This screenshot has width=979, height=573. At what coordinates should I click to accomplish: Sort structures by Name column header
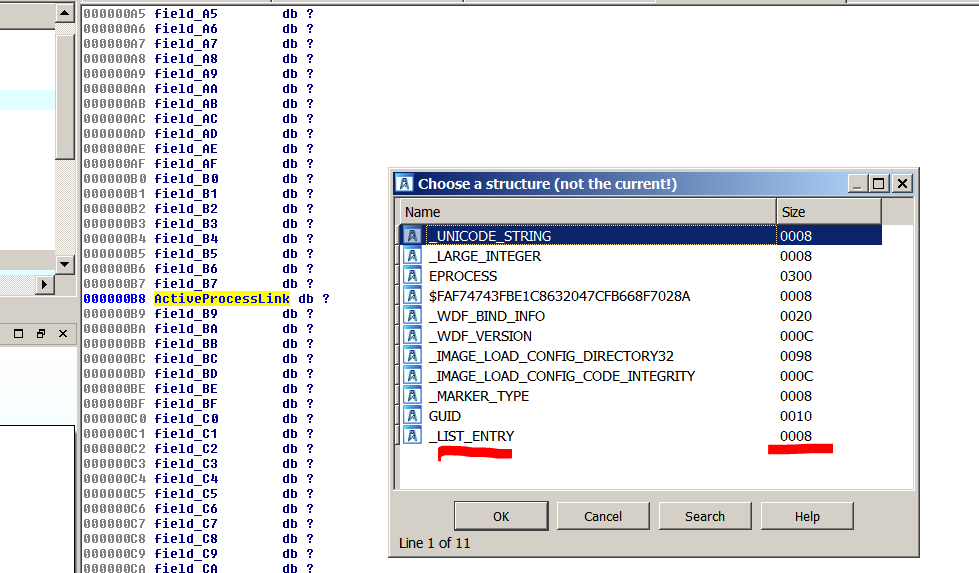coord(587,212)
